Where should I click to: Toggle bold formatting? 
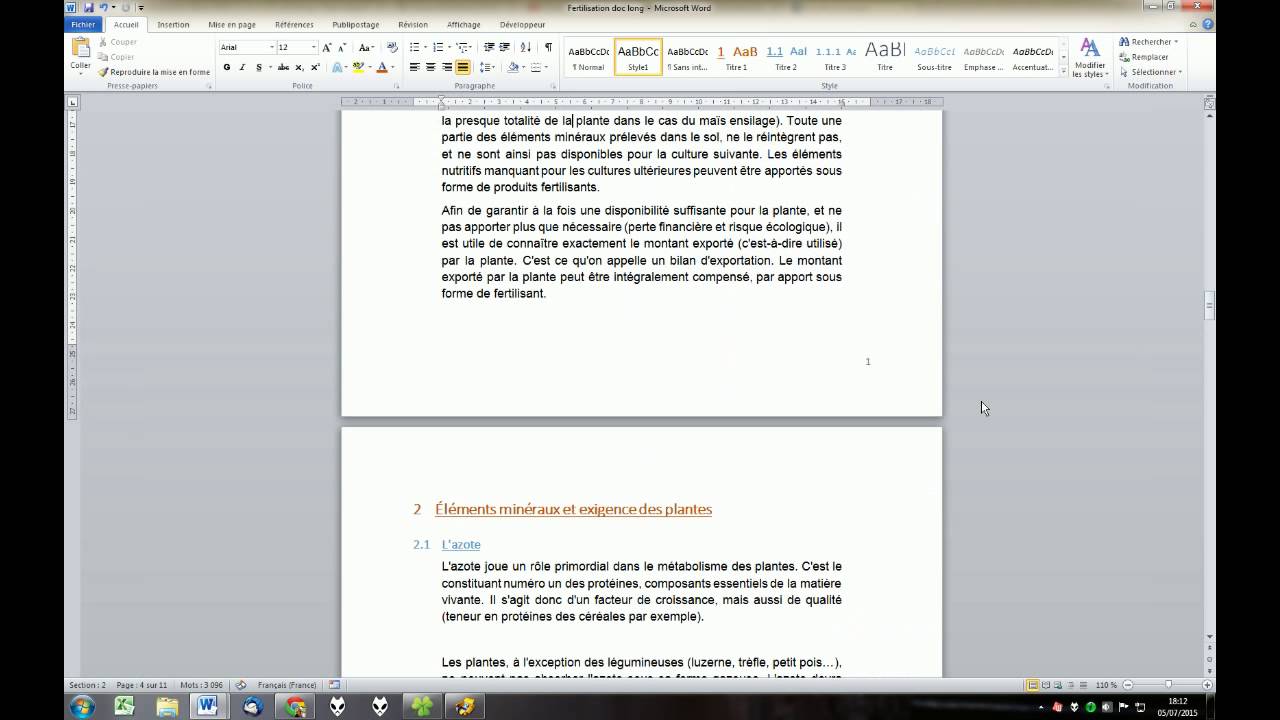coord(227,67)
